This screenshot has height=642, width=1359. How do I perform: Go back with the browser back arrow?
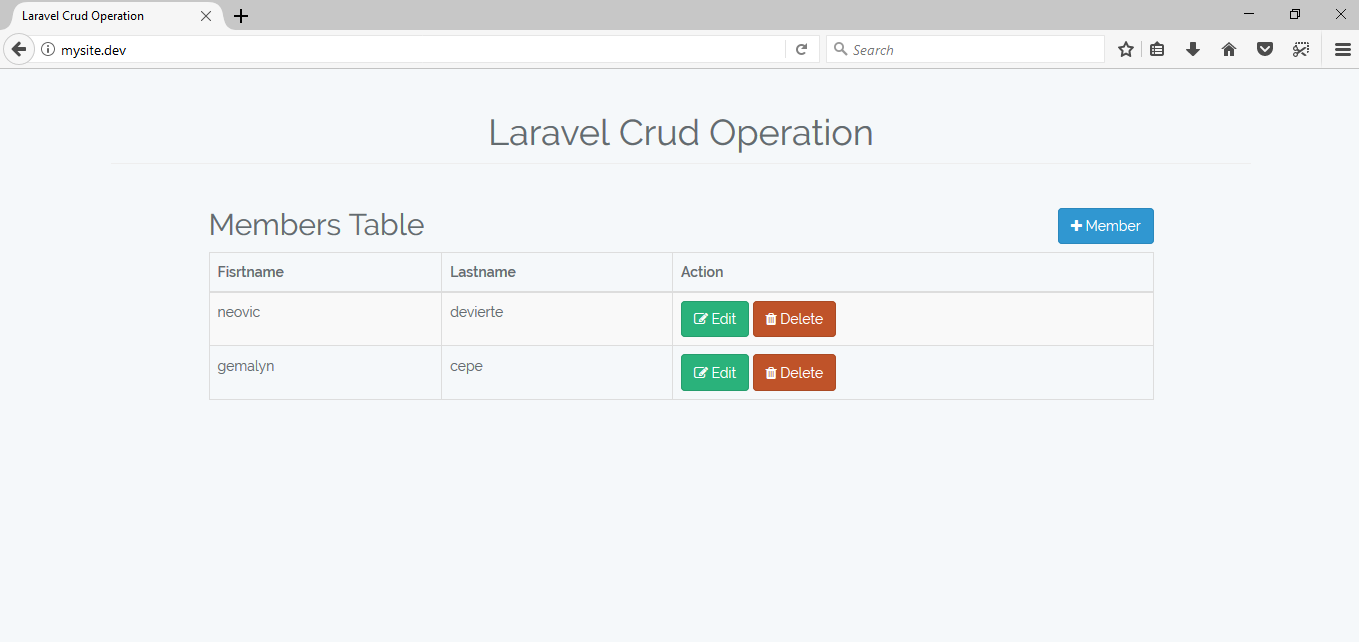coord(18,49)
